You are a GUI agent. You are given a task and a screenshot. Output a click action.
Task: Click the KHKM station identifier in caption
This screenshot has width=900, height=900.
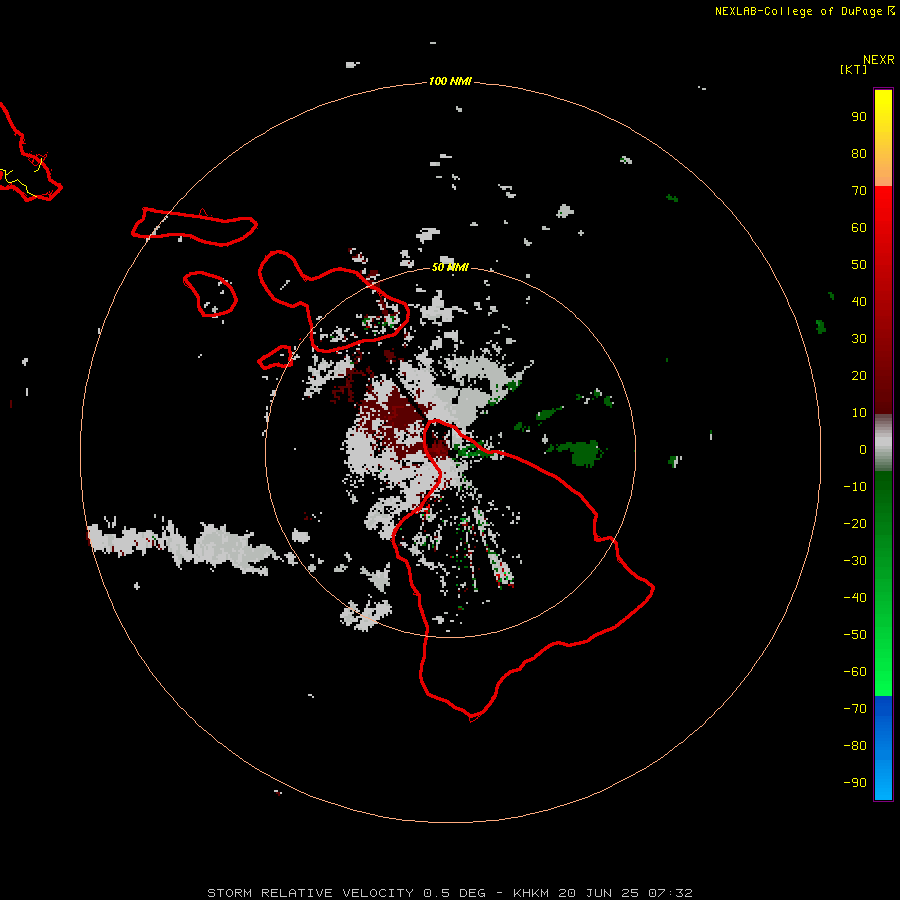point(531,893)
